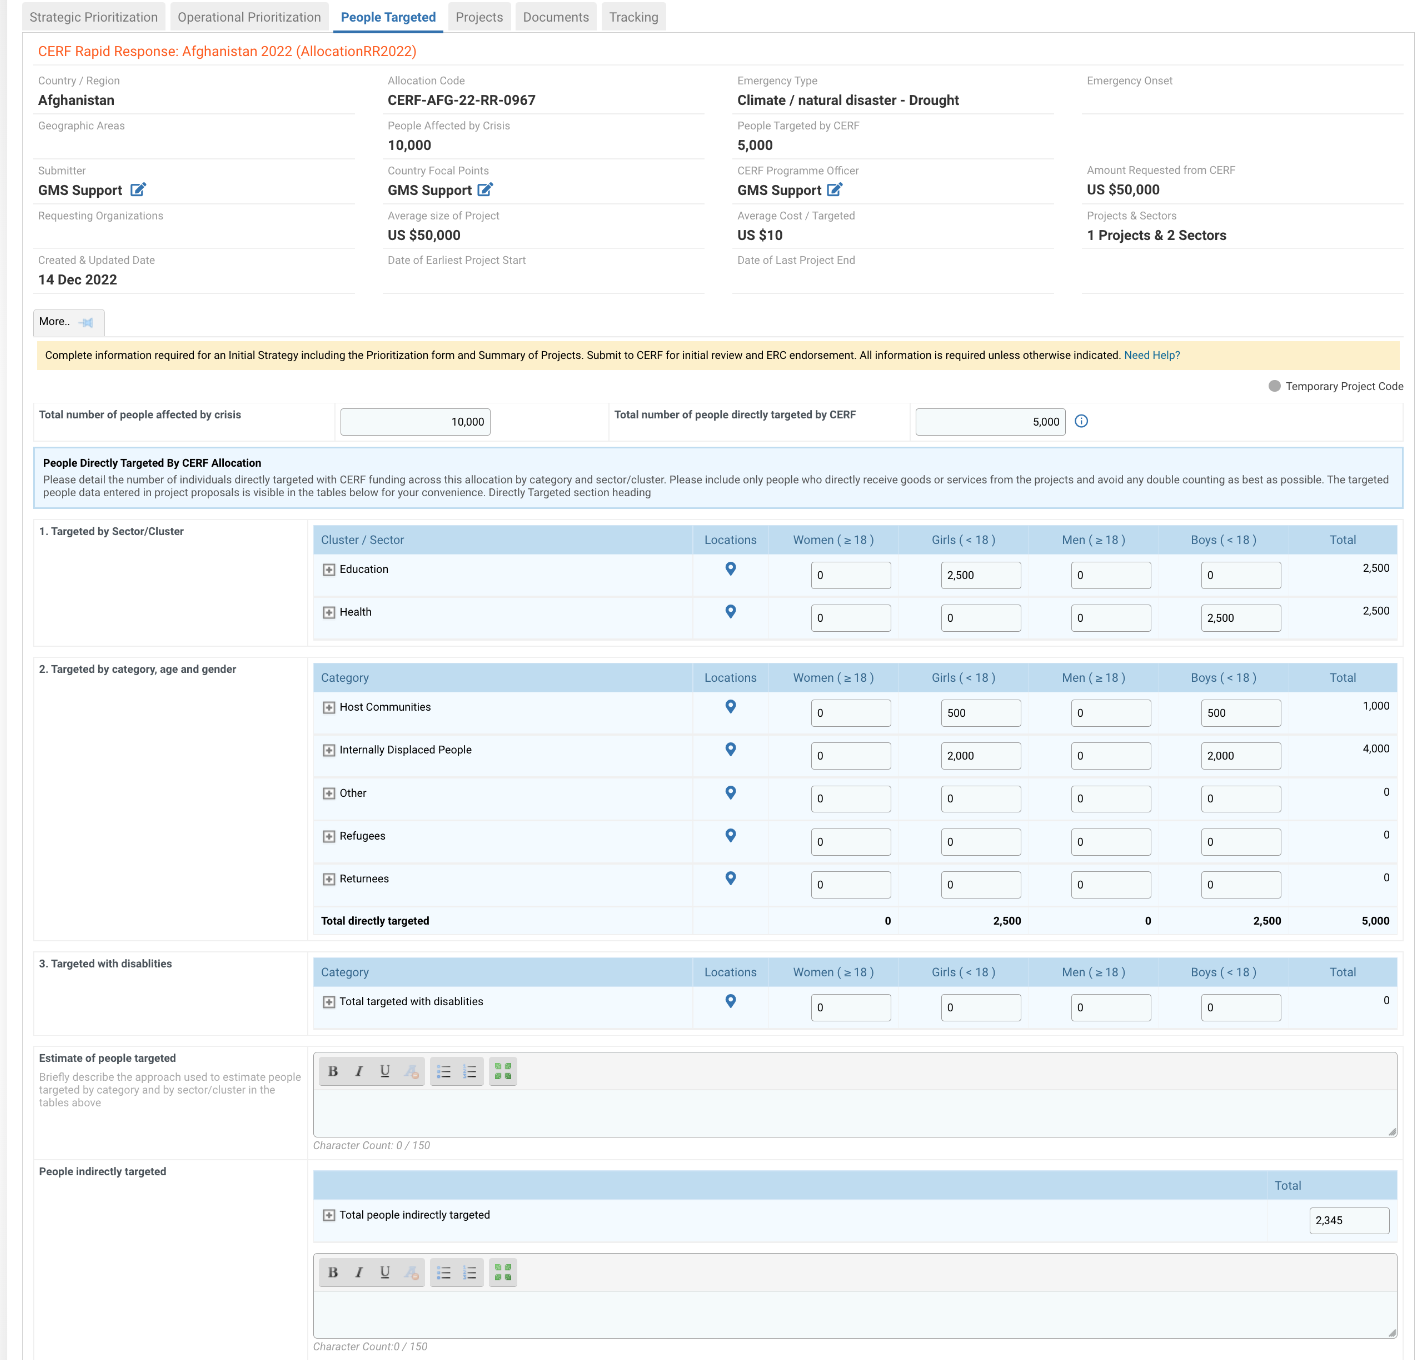Screen dimensions: 1428x1360
Task: Edit the CERF Programme Officer entry
Action: pyautogui.click(x=835, y=190)
